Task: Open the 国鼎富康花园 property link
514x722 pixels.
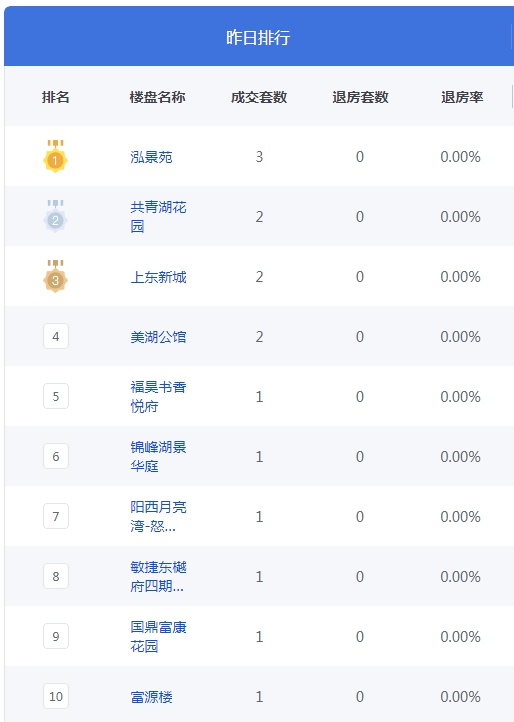Action: 158,636
